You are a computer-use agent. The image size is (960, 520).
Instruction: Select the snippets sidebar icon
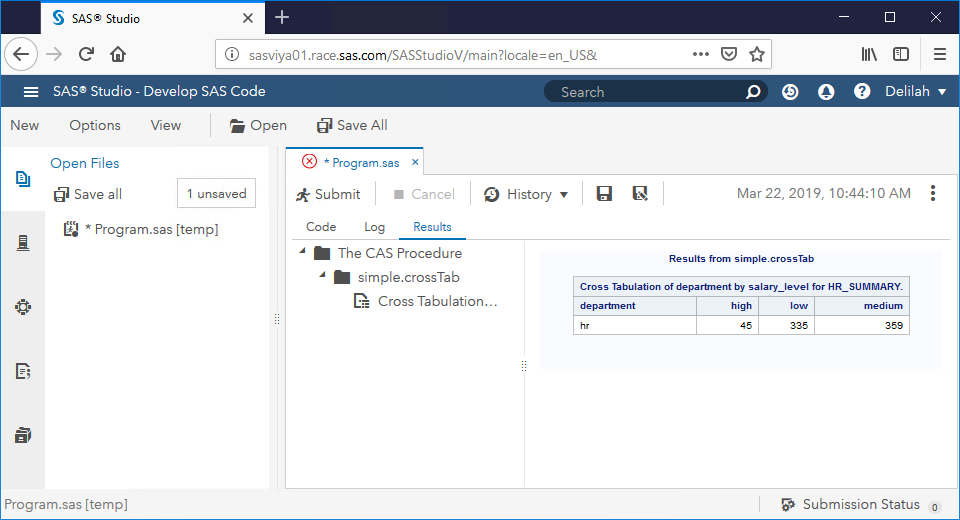click(23, 371)
